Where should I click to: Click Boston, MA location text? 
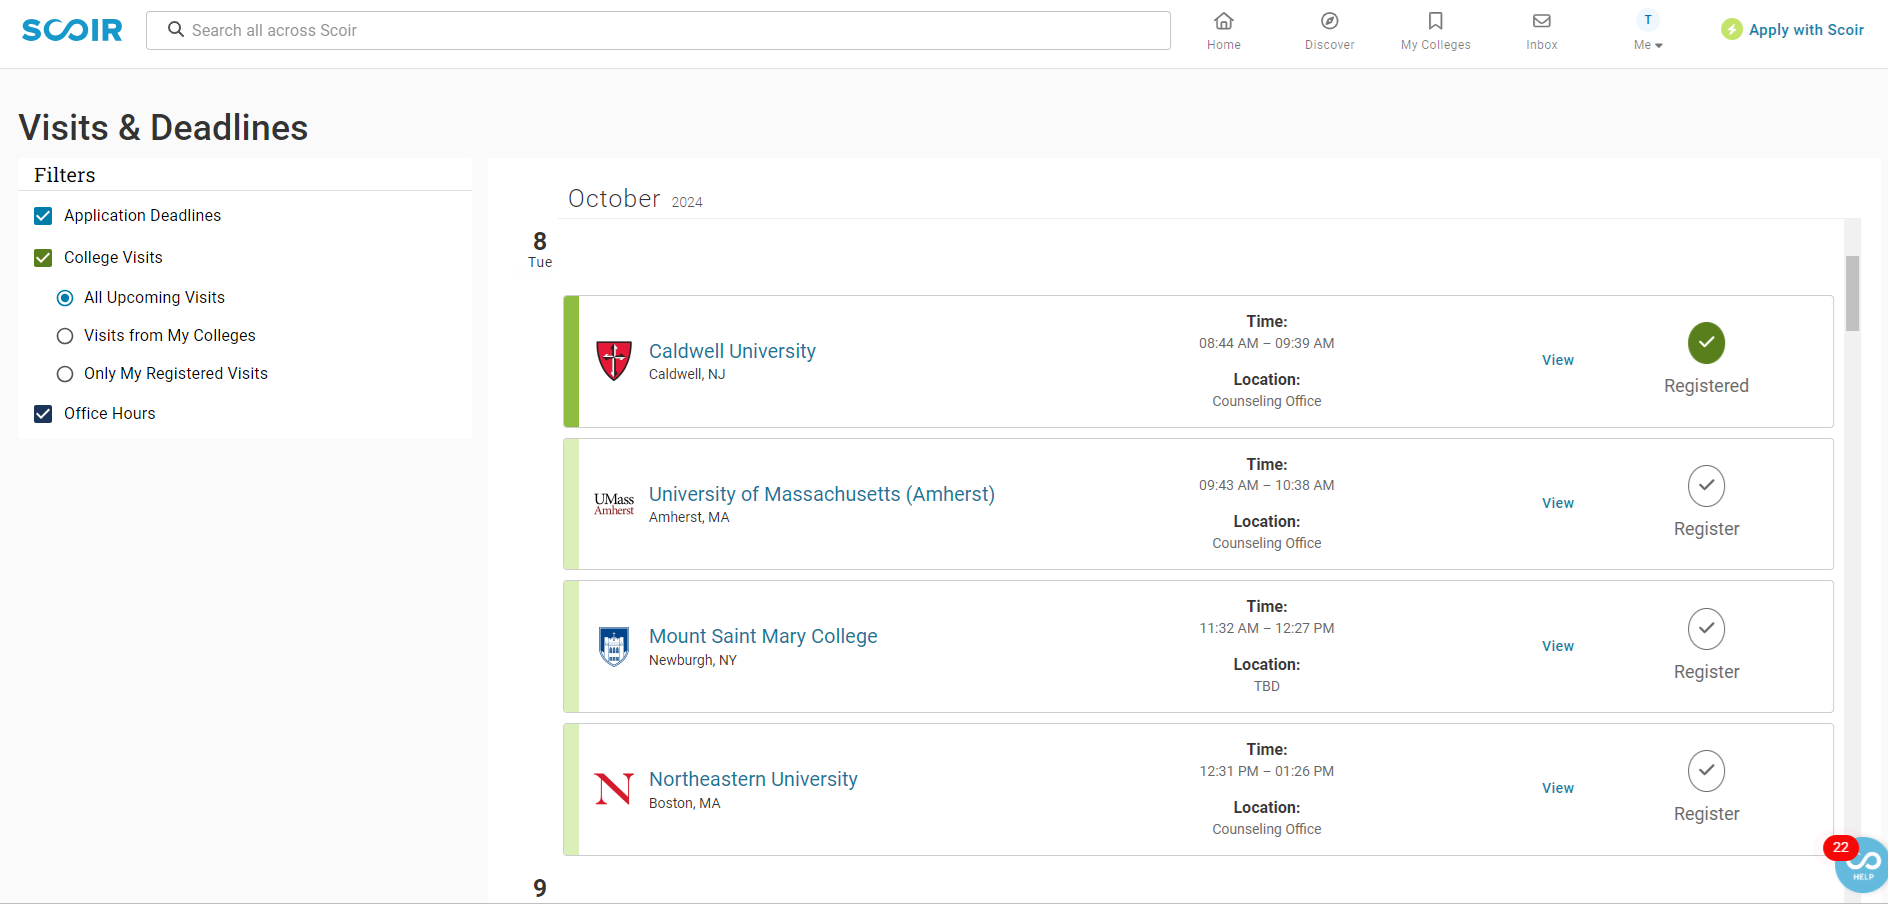(684, 803)
